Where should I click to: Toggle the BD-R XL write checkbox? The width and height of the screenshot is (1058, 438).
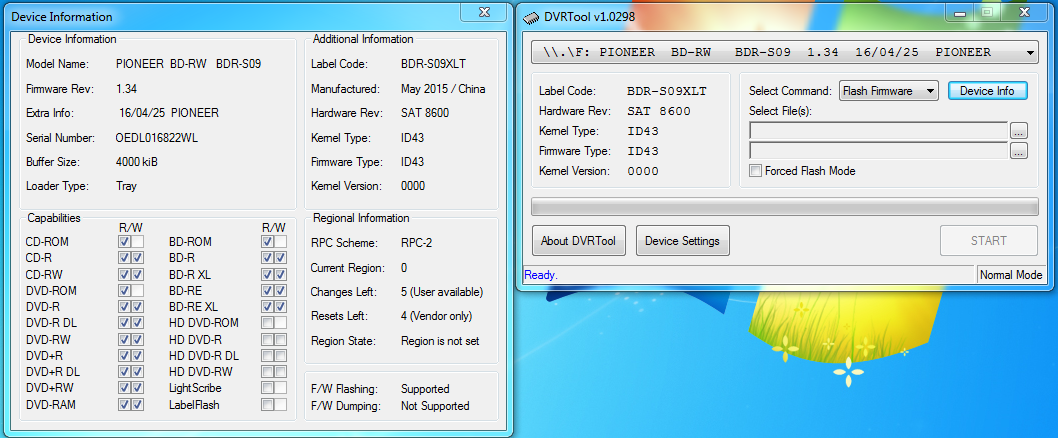point(281,275)
